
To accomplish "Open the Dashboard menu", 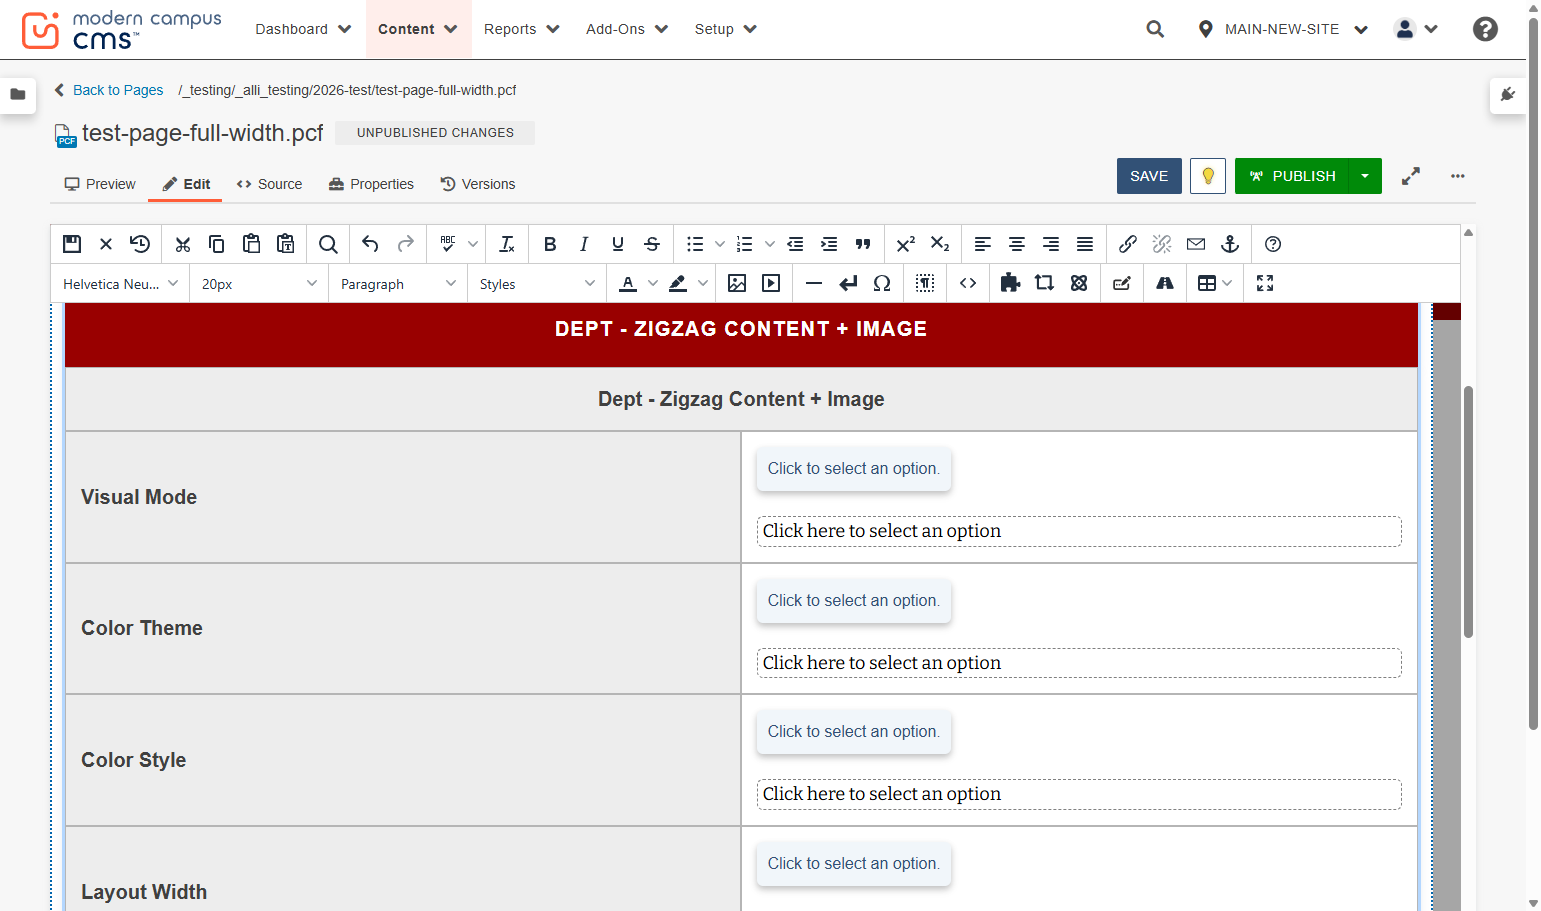I will pyautogui.click(x=303, y=29).
